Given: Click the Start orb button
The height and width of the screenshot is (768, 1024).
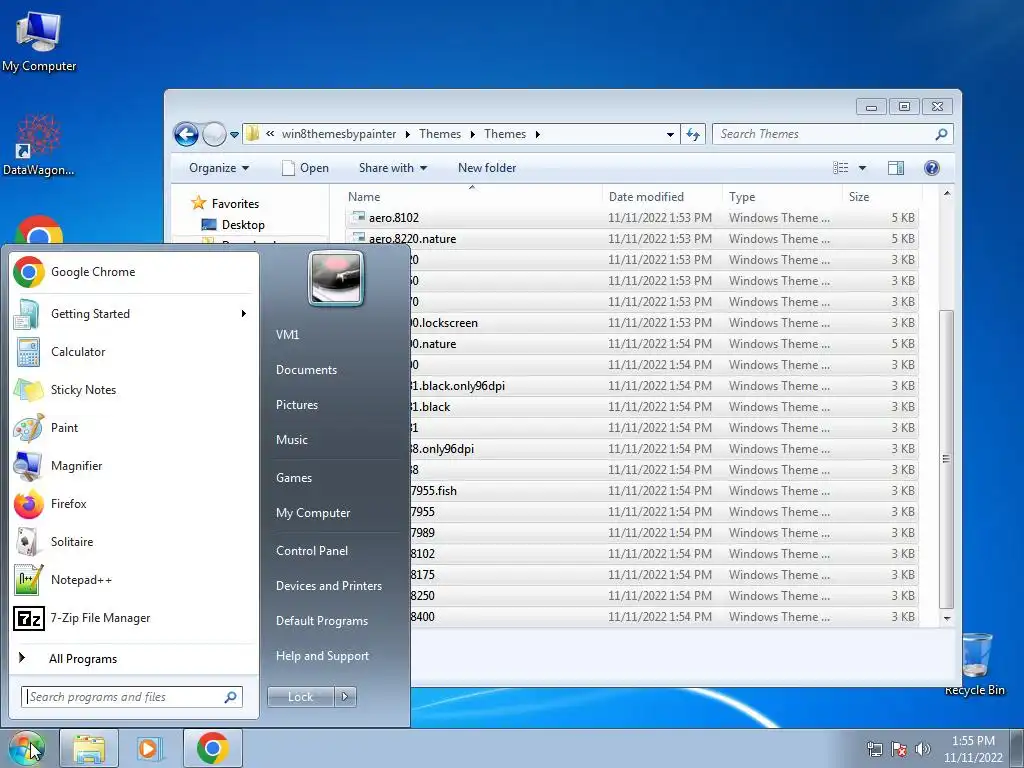Looking at the screenshot, I should tap(26, 748).
